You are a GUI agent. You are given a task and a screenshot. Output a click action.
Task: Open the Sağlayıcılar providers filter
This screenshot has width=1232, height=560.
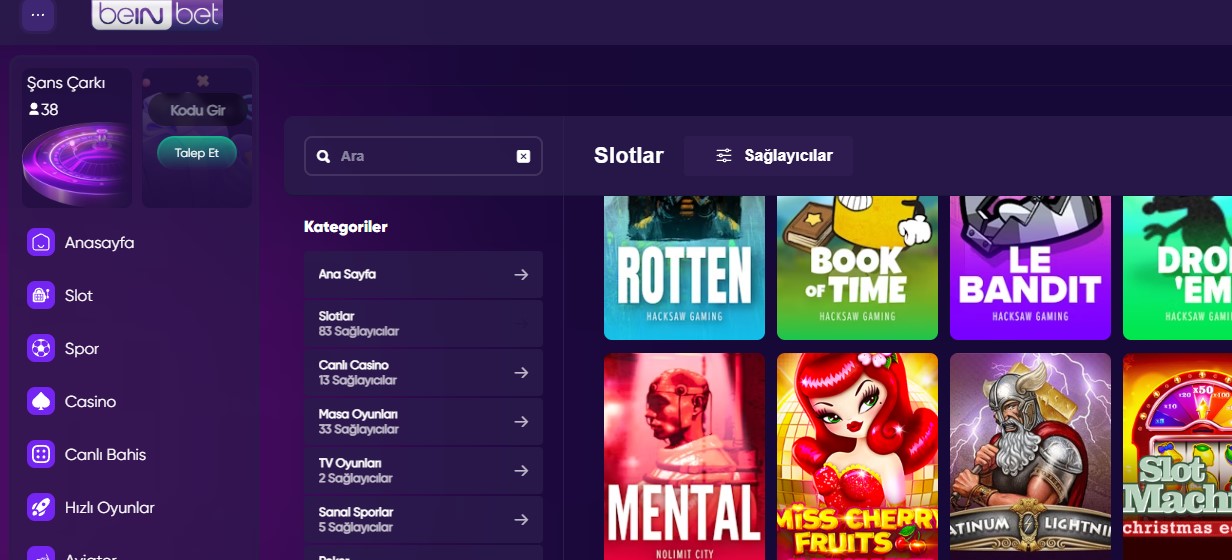tap(768, 156)
